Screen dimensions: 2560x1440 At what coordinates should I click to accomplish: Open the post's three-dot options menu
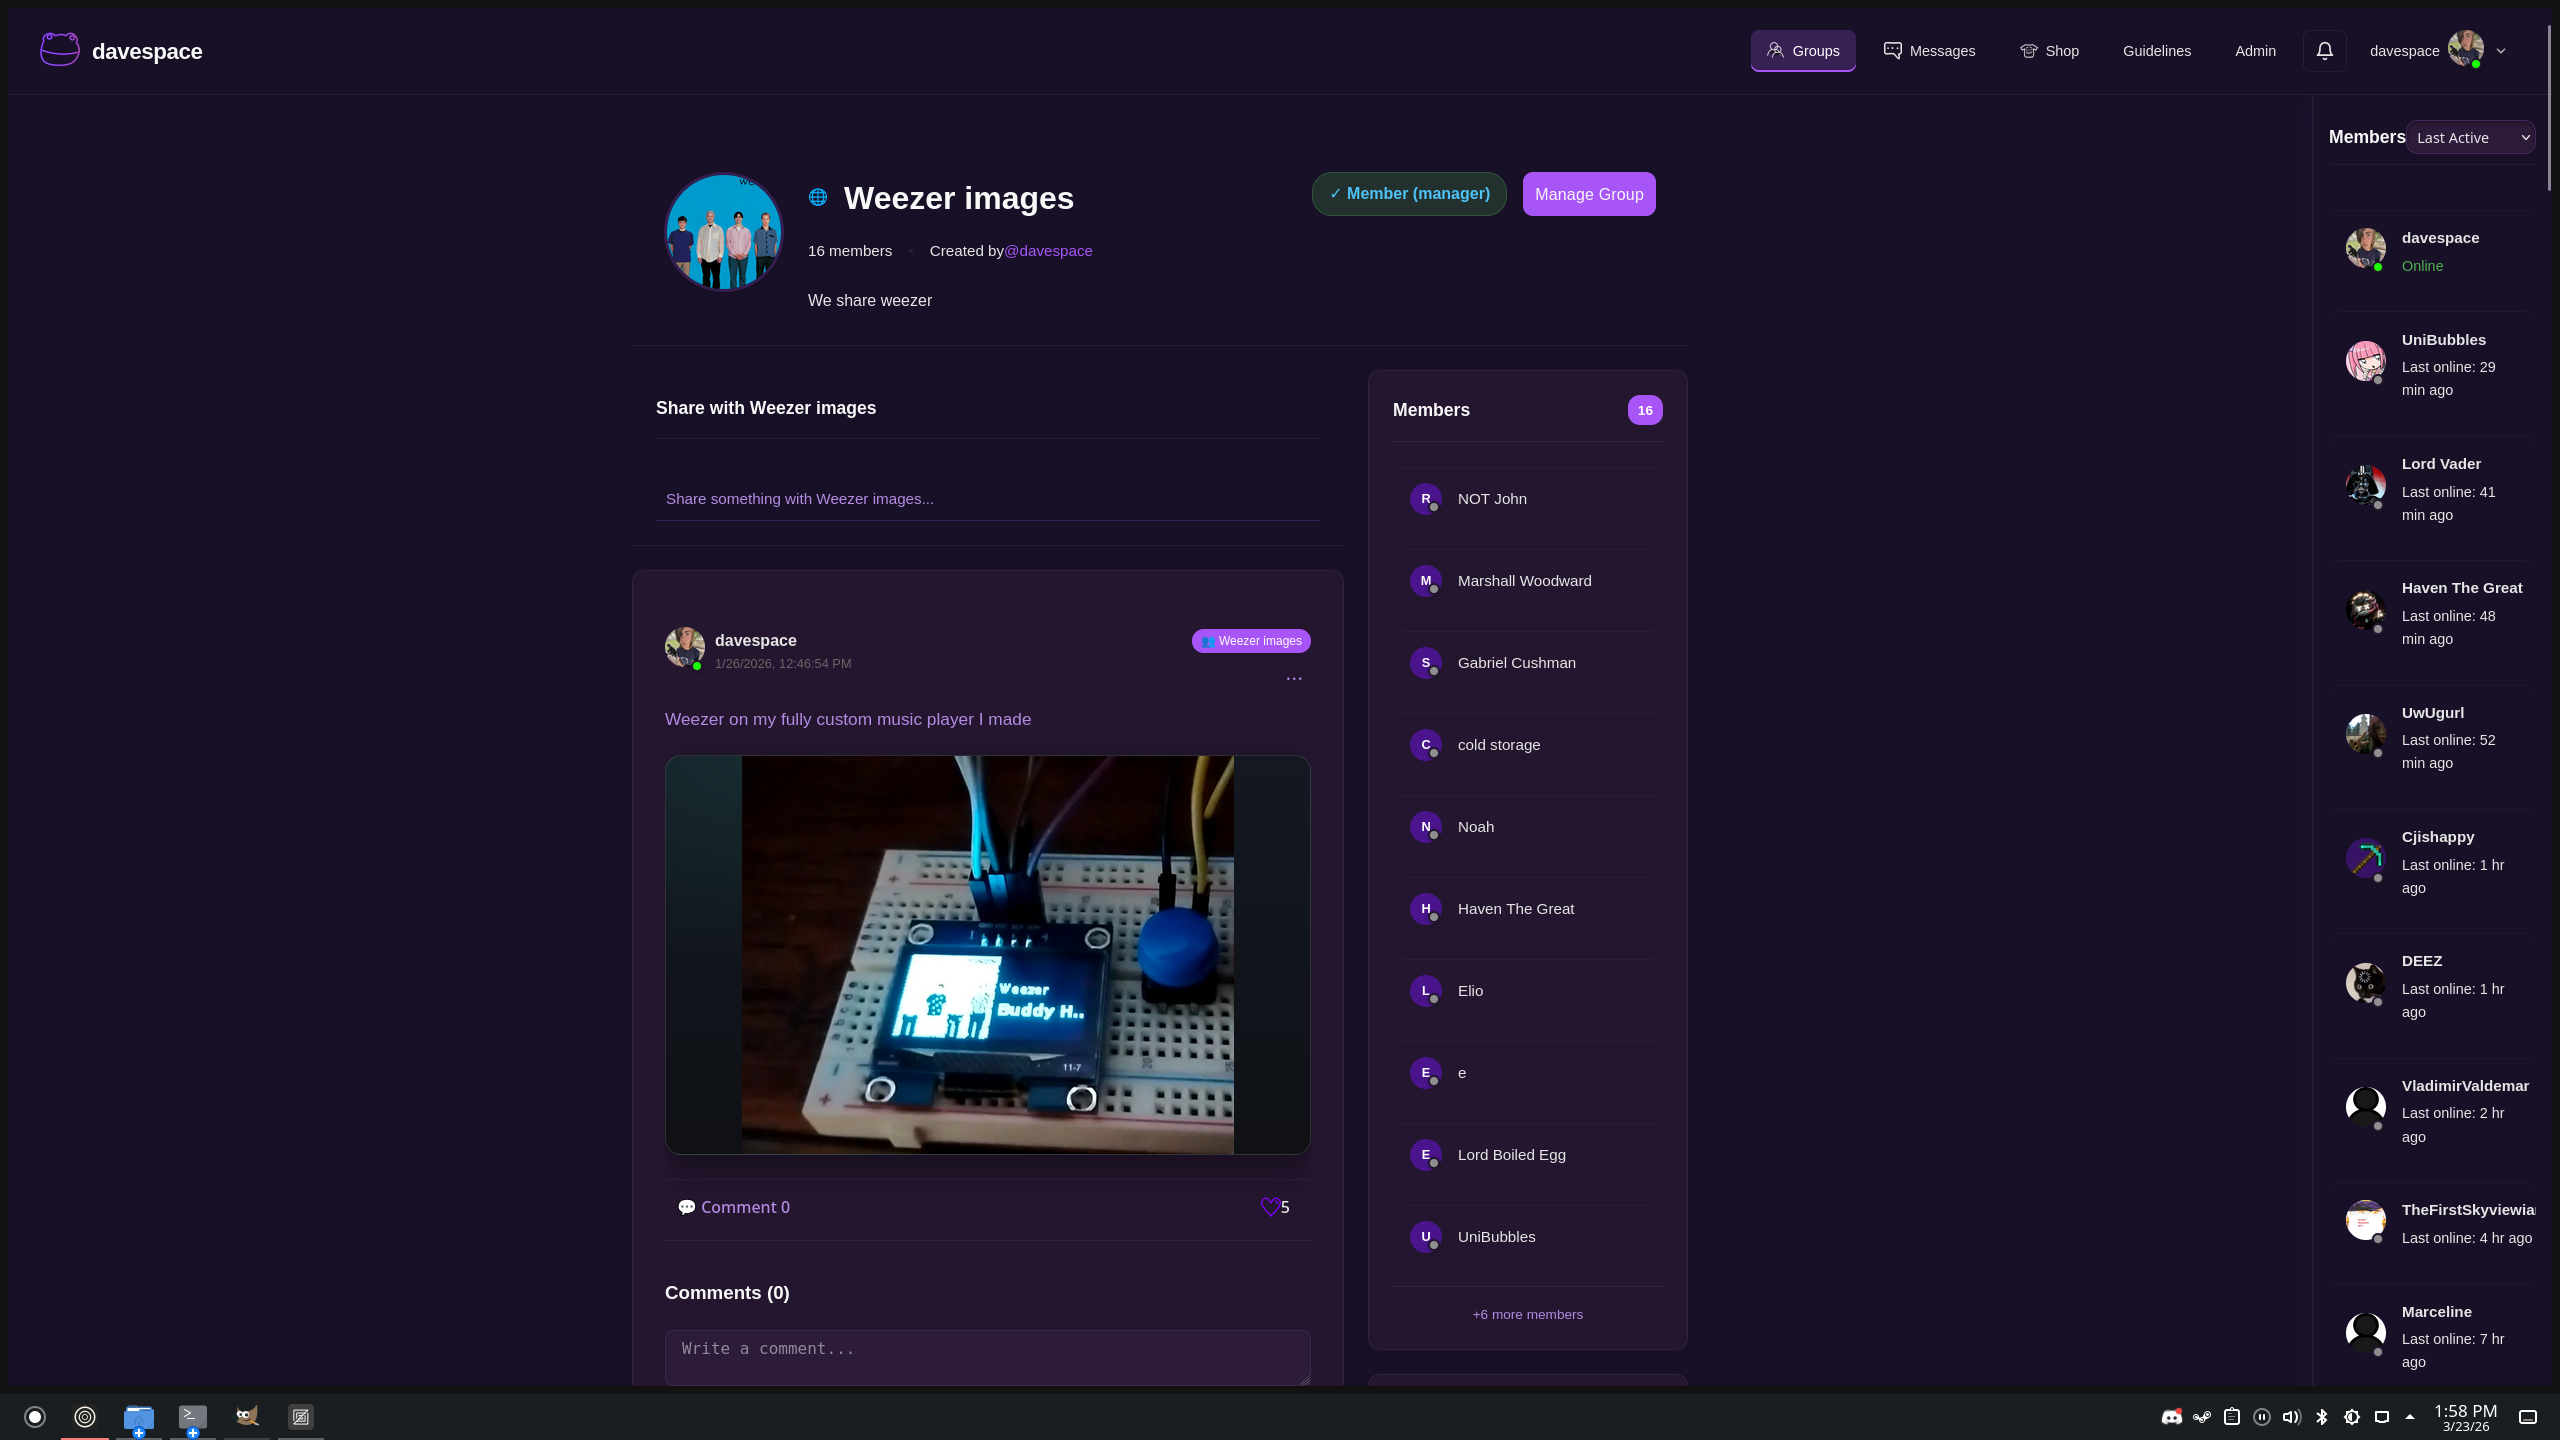[x=1294, y=679]
